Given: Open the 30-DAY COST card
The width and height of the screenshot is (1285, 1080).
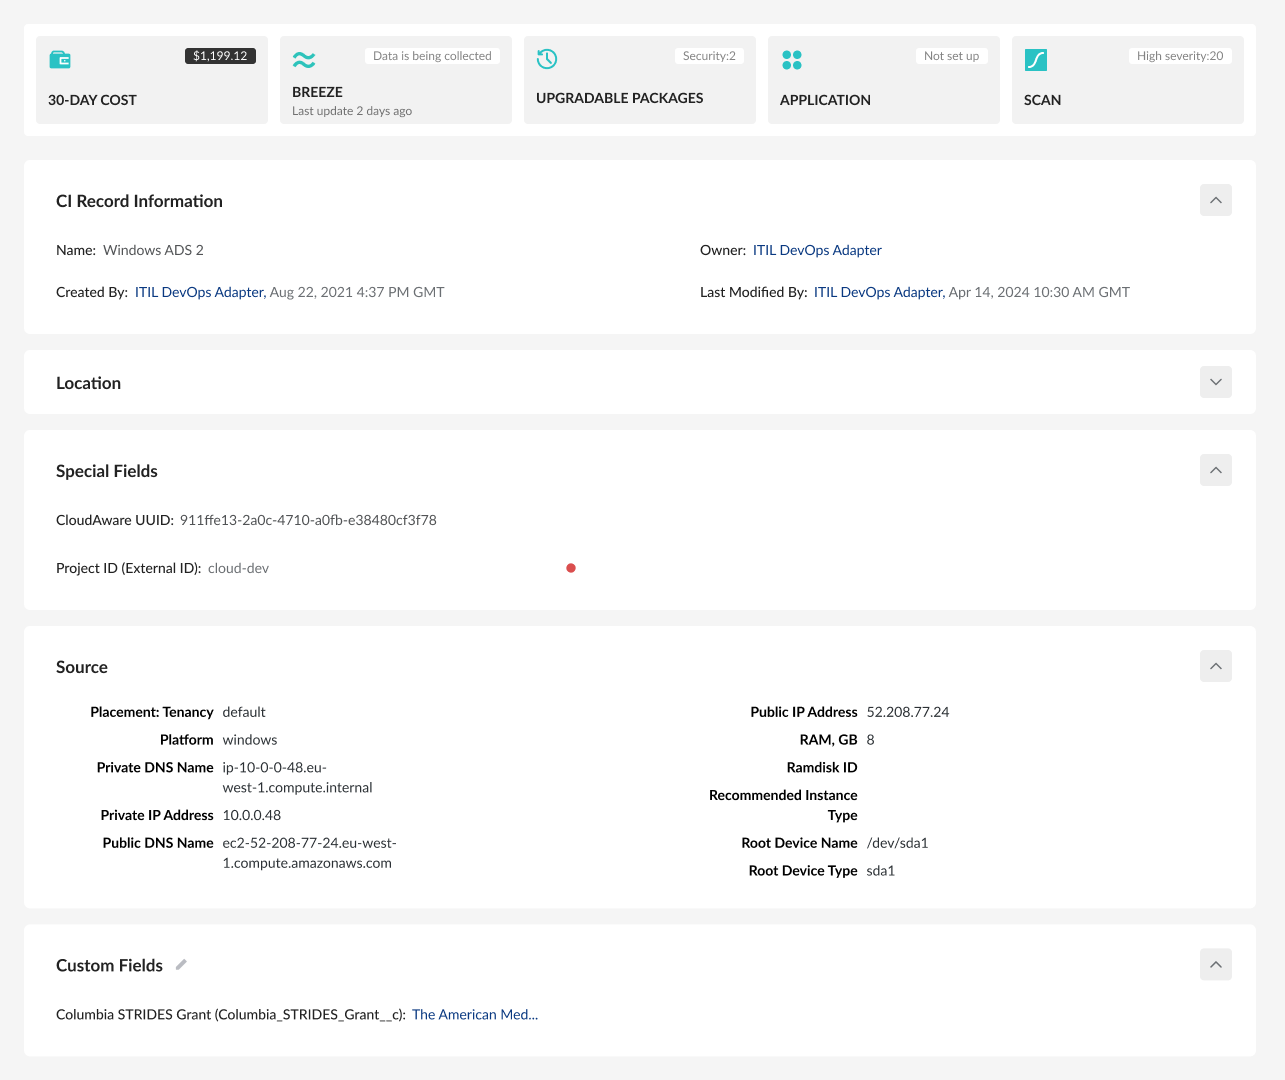Looking at the screenshot, I should (152, 80).
